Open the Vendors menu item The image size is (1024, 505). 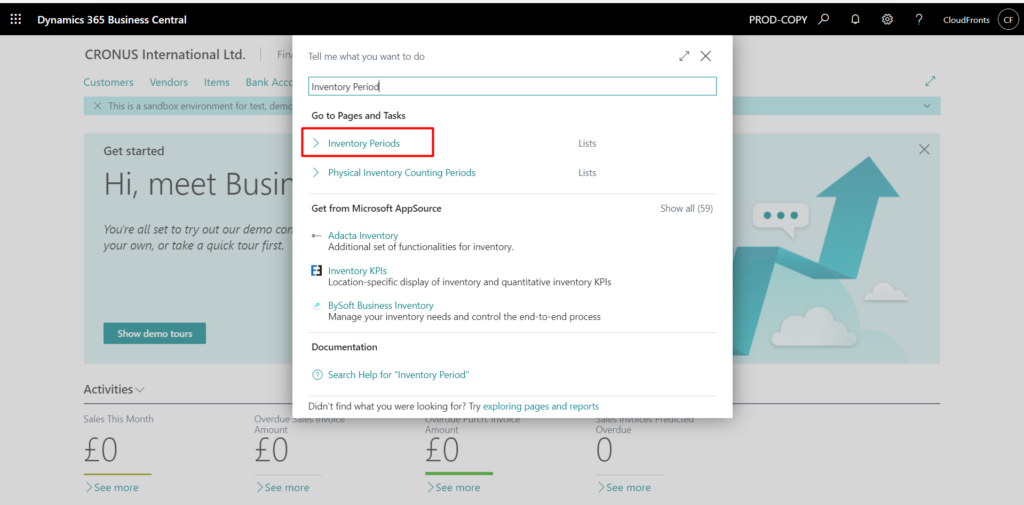point(168,82)
